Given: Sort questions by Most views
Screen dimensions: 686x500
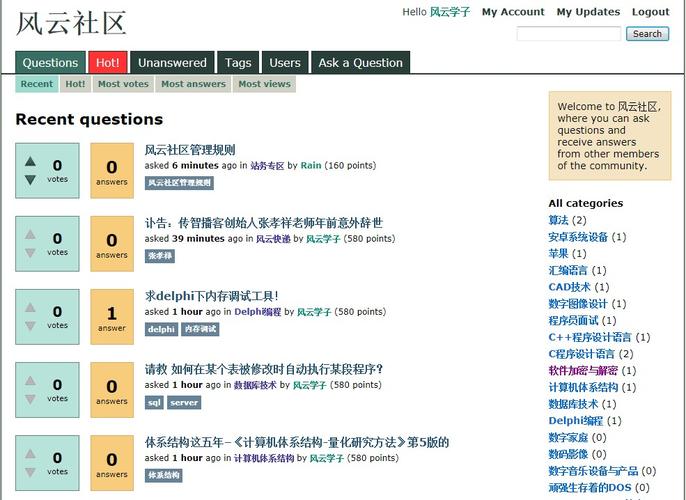Looking at the screenshot, I should (x=264, y=84).
